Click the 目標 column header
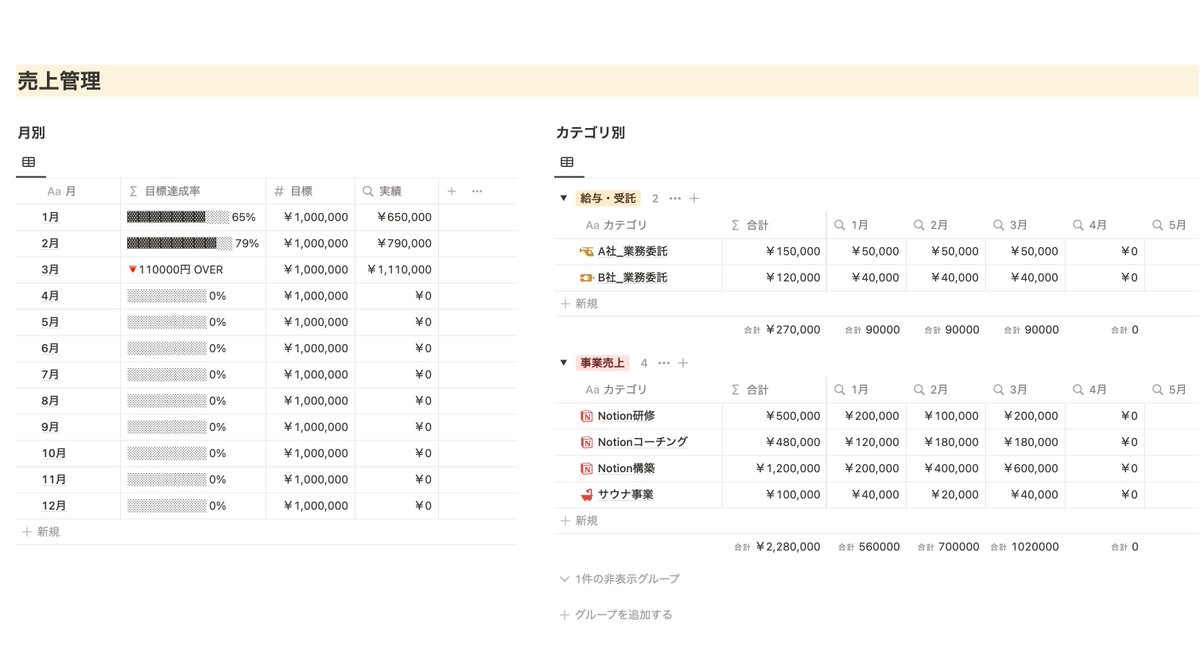This screenshot has height=671, width=1200. click(310, 191)
